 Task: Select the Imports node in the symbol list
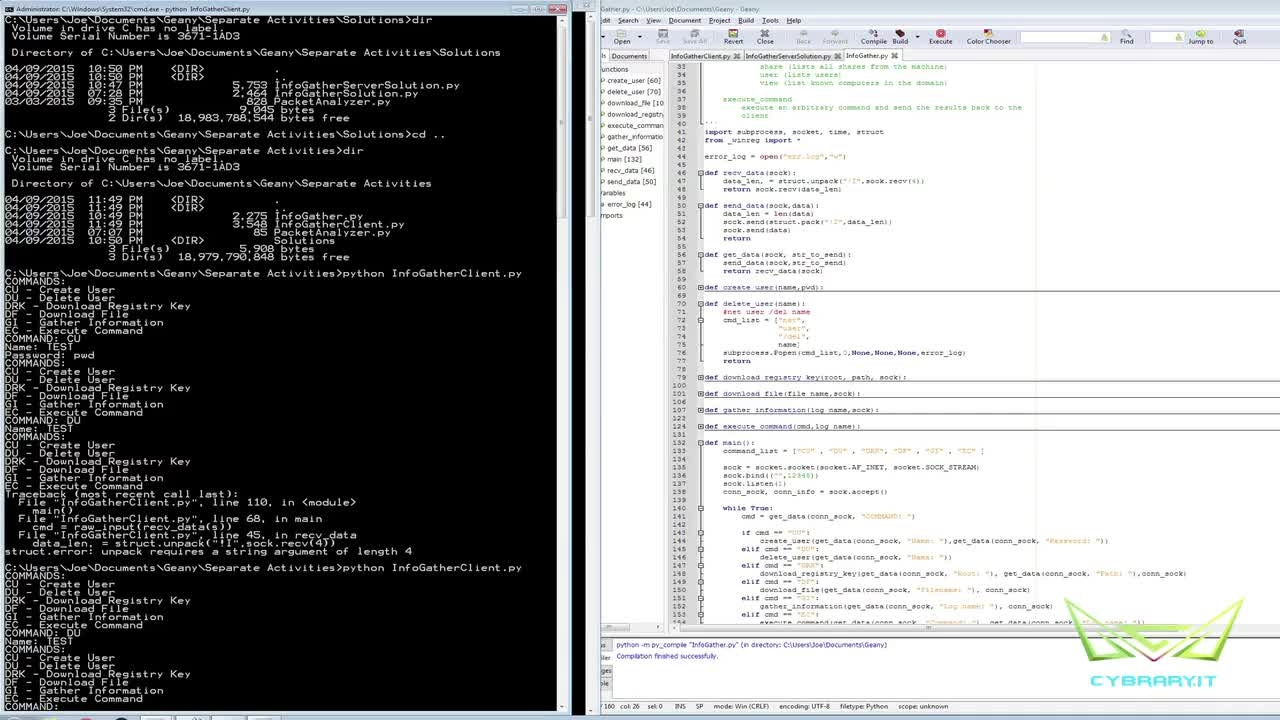click(x=612, y=216)
